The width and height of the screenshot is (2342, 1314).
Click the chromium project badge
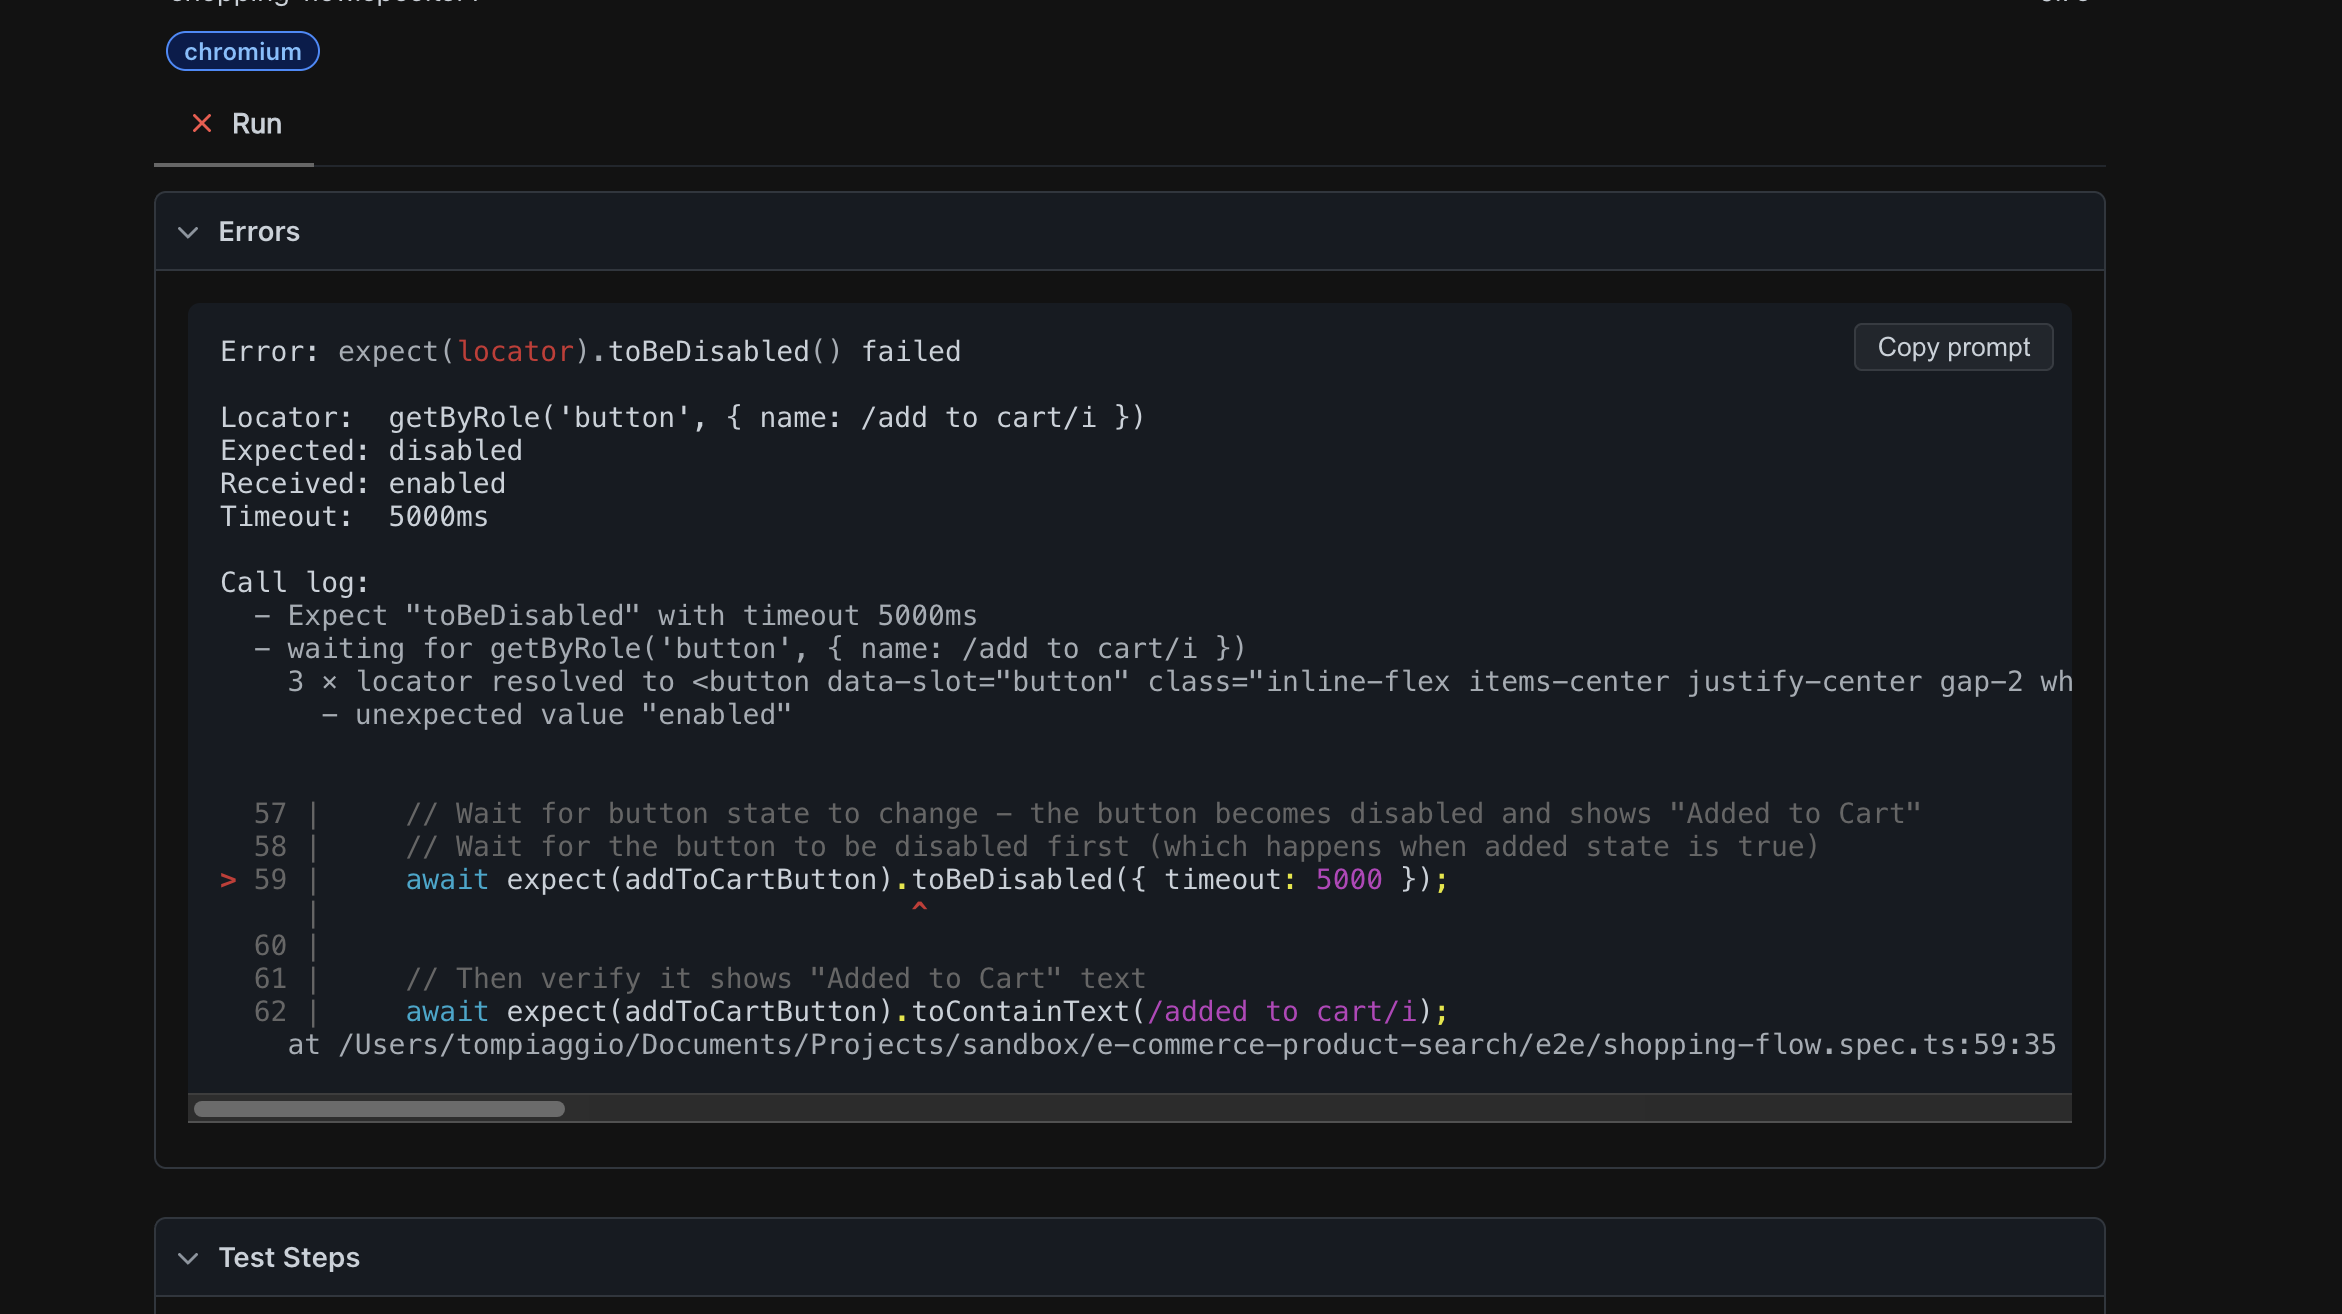tap(242, 51)
